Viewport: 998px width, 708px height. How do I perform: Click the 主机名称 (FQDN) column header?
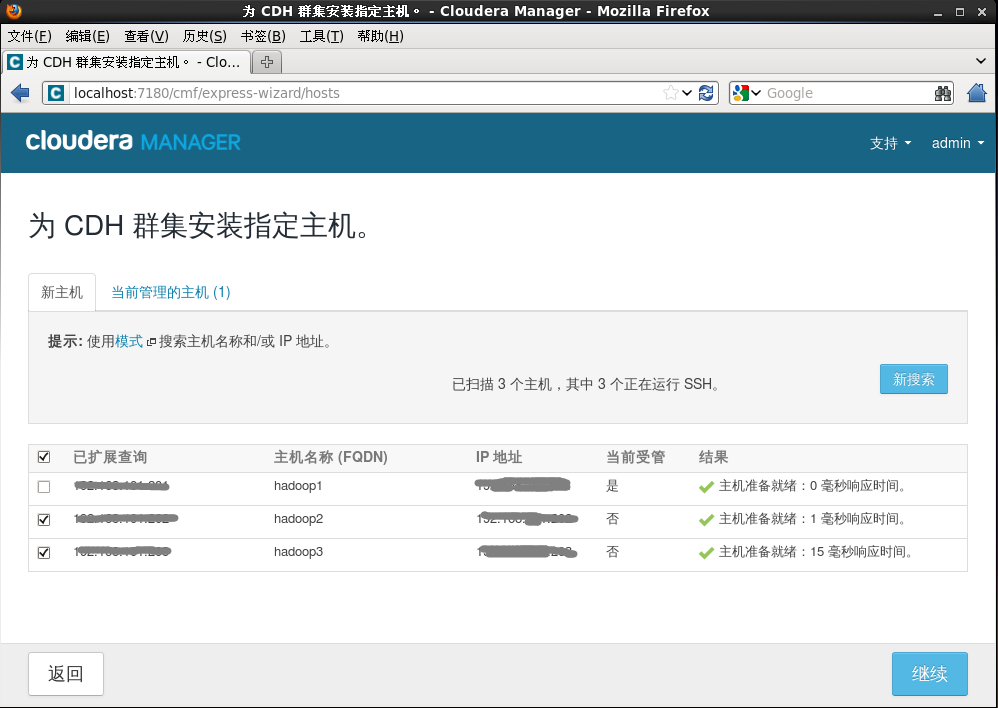point(331,457)
